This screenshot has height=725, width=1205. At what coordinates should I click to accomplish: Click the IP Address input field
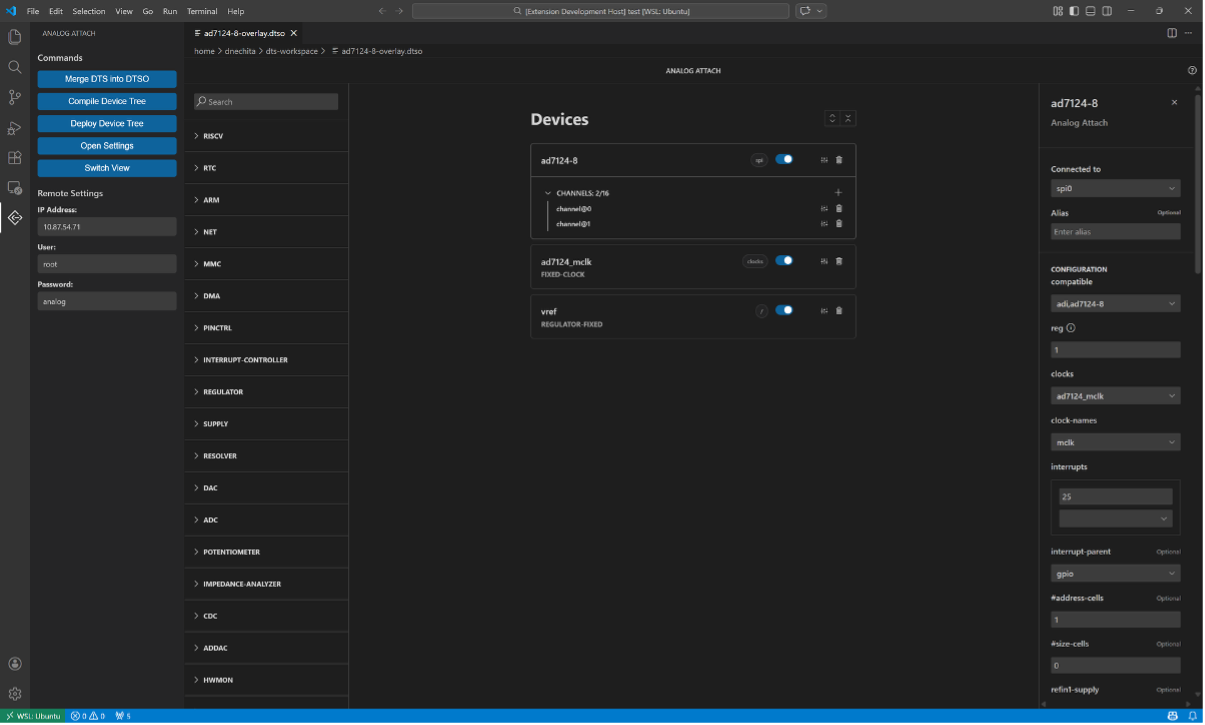107,227
